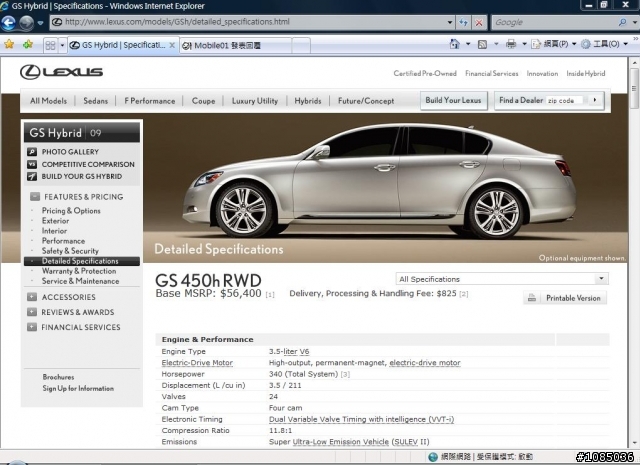This screenshot has width=640, height=465.
Task: Open a new blank tab
Action: [x=301, y=45]
